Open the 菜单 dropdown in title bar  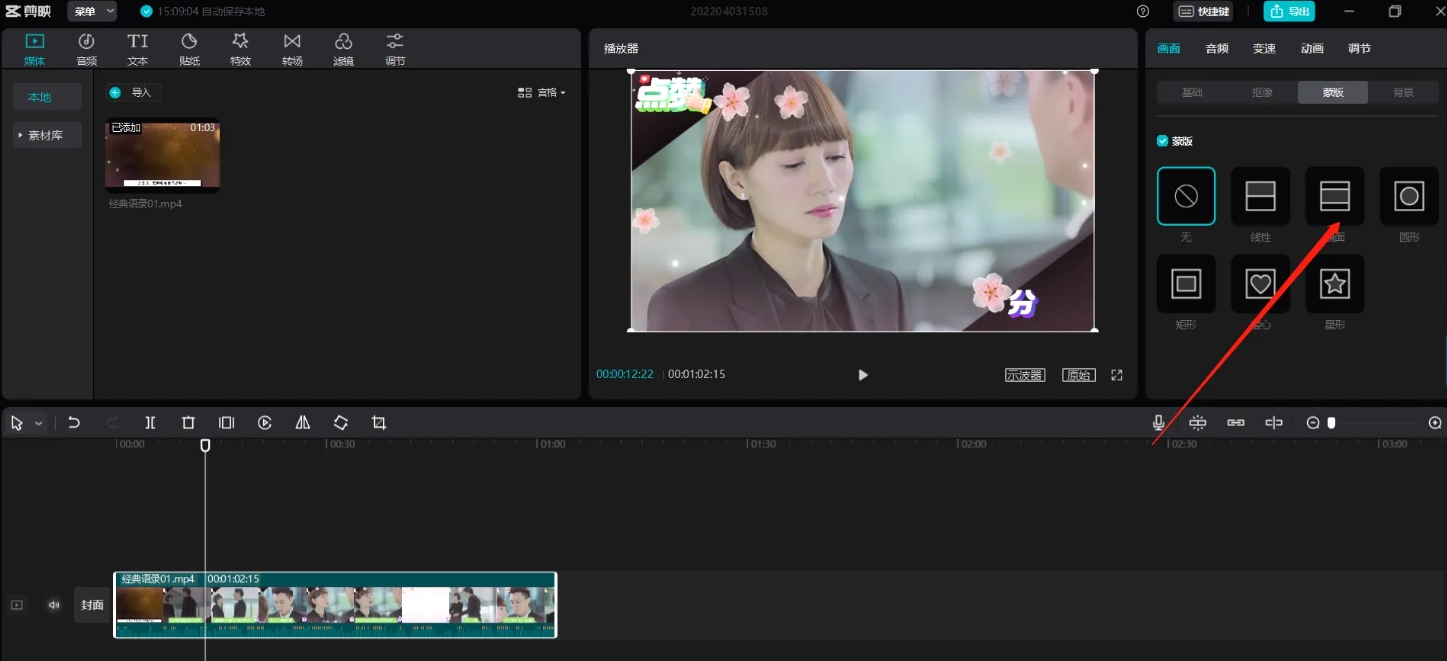pos(90,11)
